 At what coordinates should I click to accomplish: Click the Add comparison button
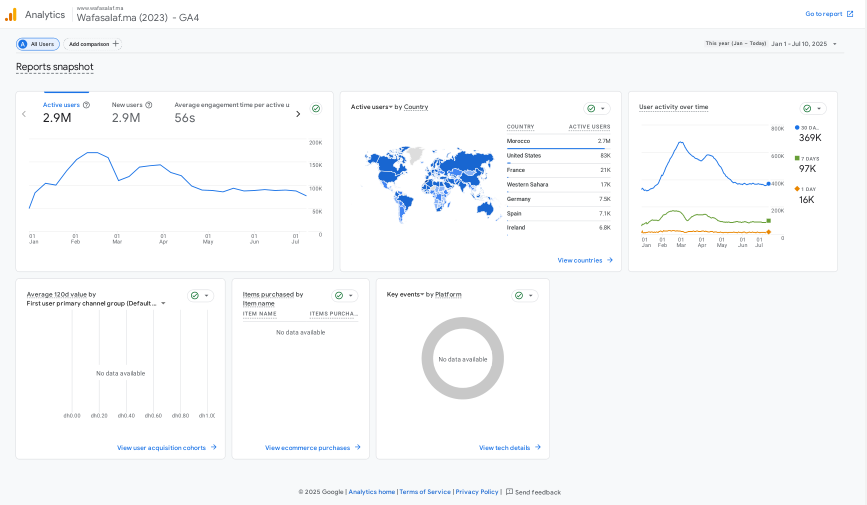tap(93, 44)
